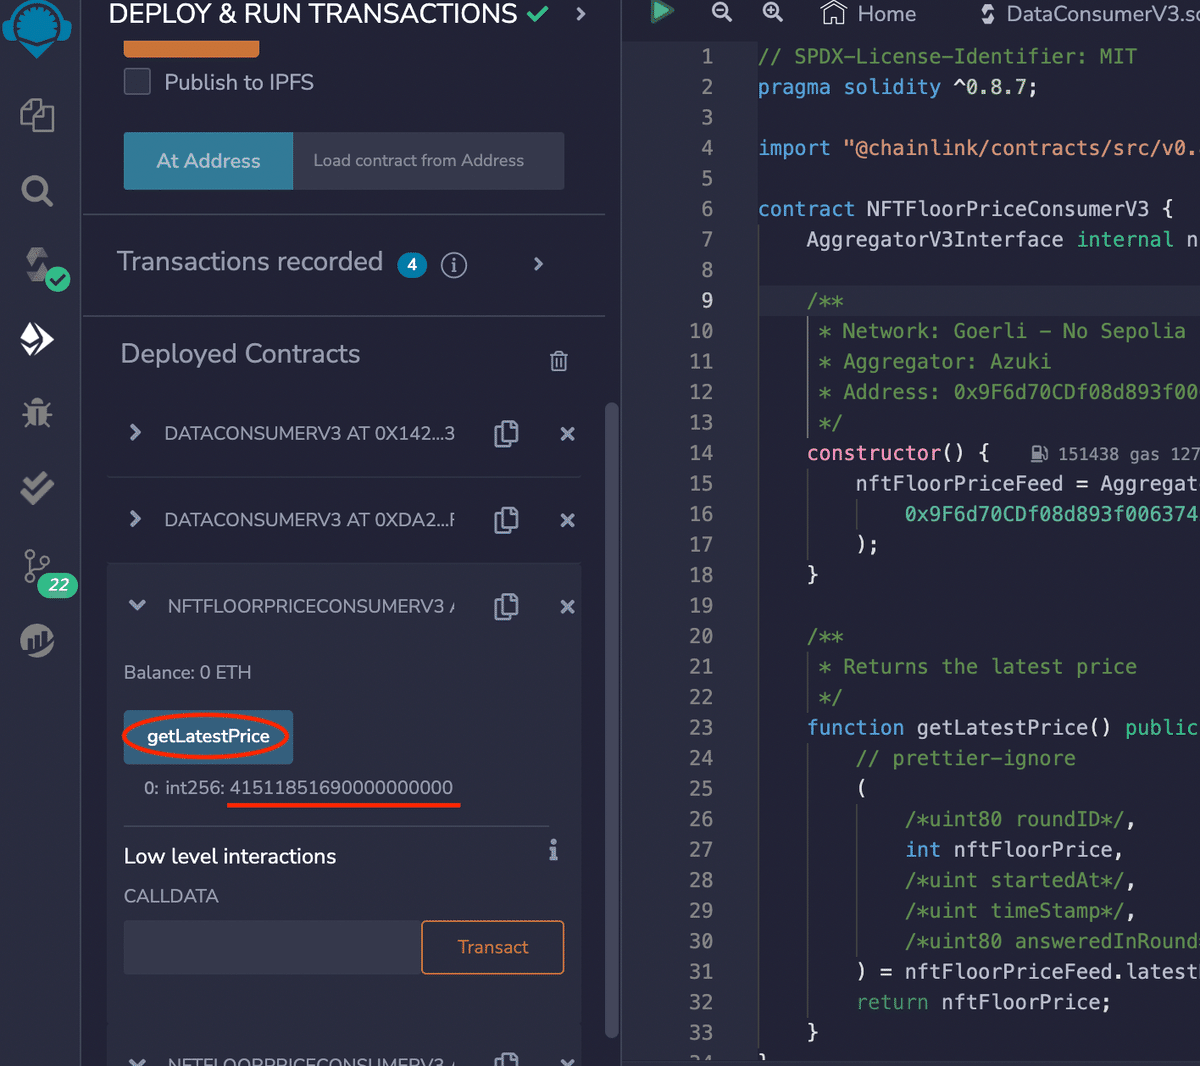
Task: Click the '* Returns the latest price' comment
Action: pyautogui.click(x=977, y=666)
